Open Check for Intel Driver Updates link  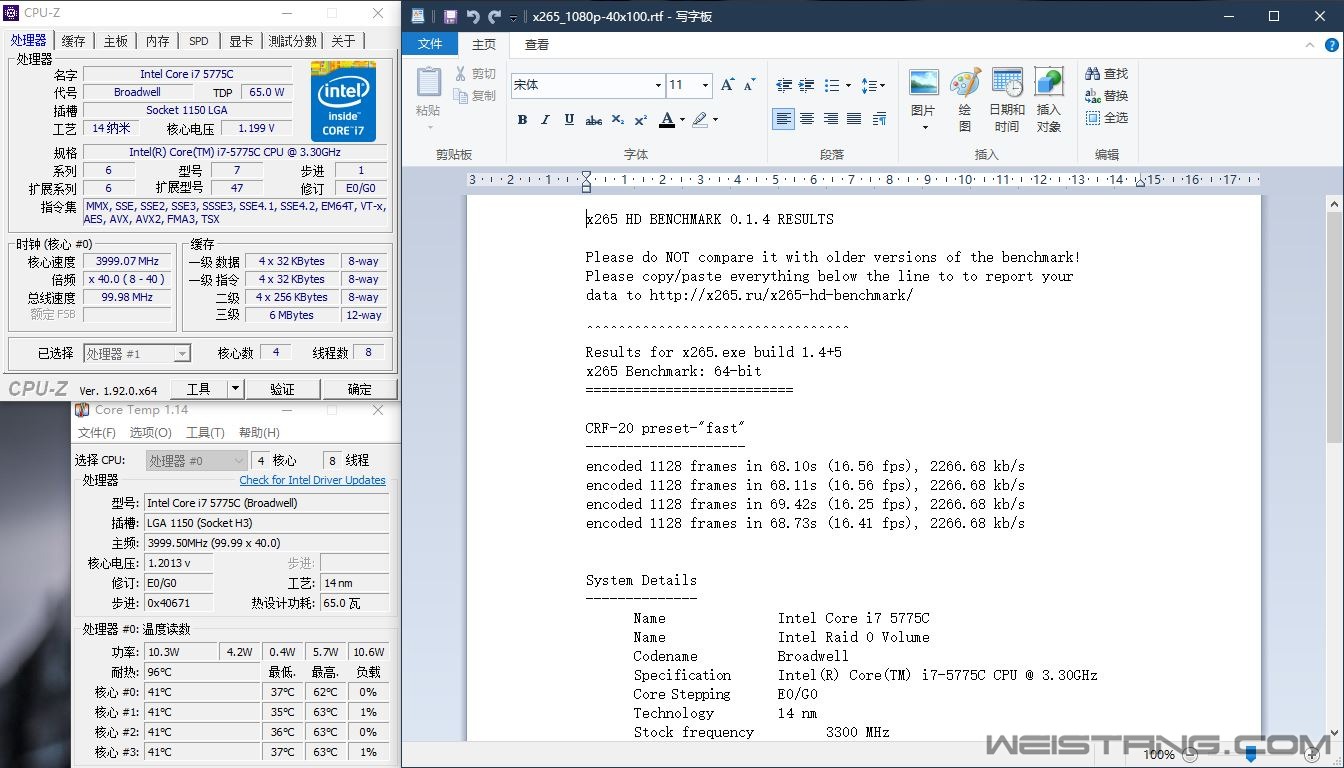pyautogui.click(x=312, y=480)
